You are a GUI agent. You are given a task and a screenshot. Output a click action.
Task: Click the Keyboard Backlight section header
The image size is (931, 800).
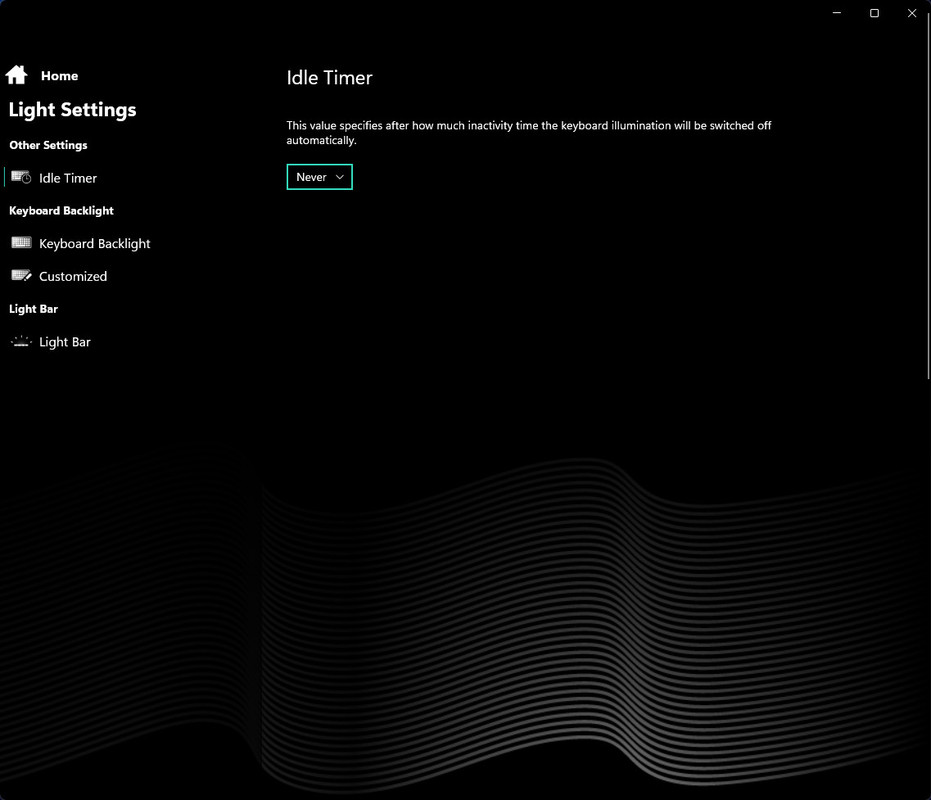61,211
